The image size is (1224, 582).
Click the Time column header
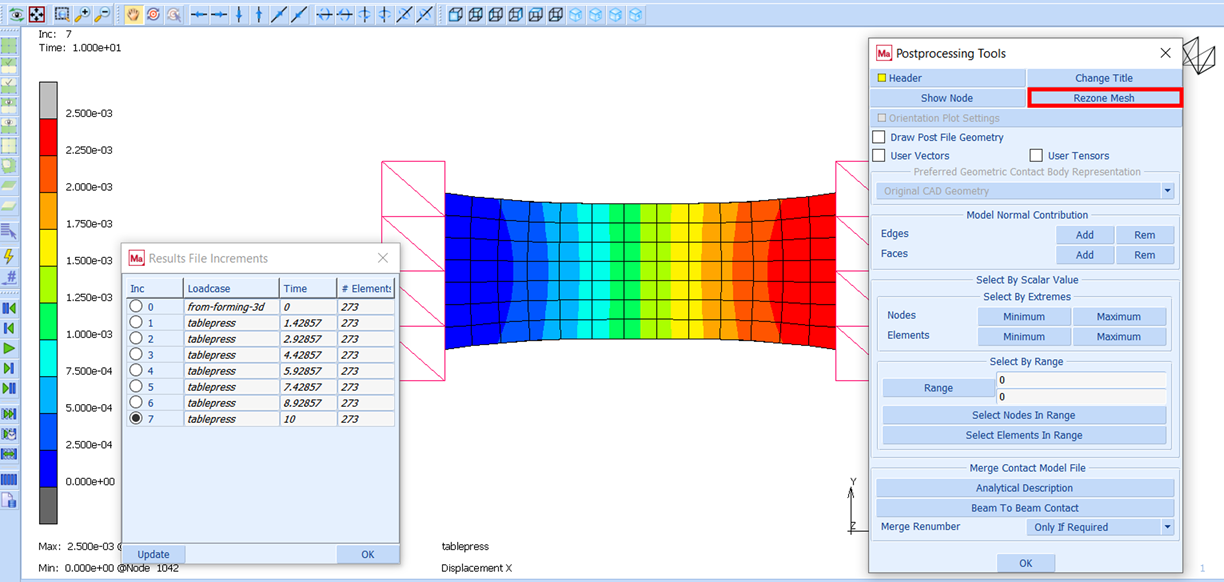[x=307, y=289]
